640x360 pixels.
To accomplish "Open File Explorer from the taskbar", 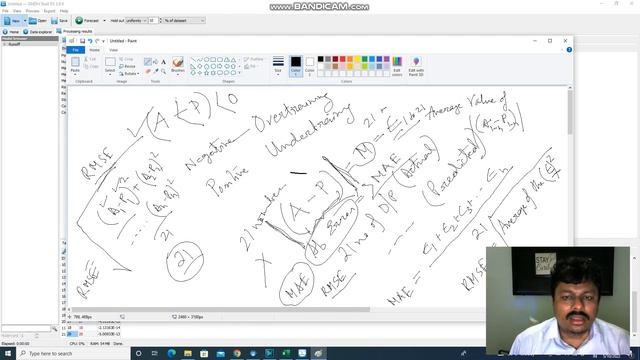I will [188, 353].
